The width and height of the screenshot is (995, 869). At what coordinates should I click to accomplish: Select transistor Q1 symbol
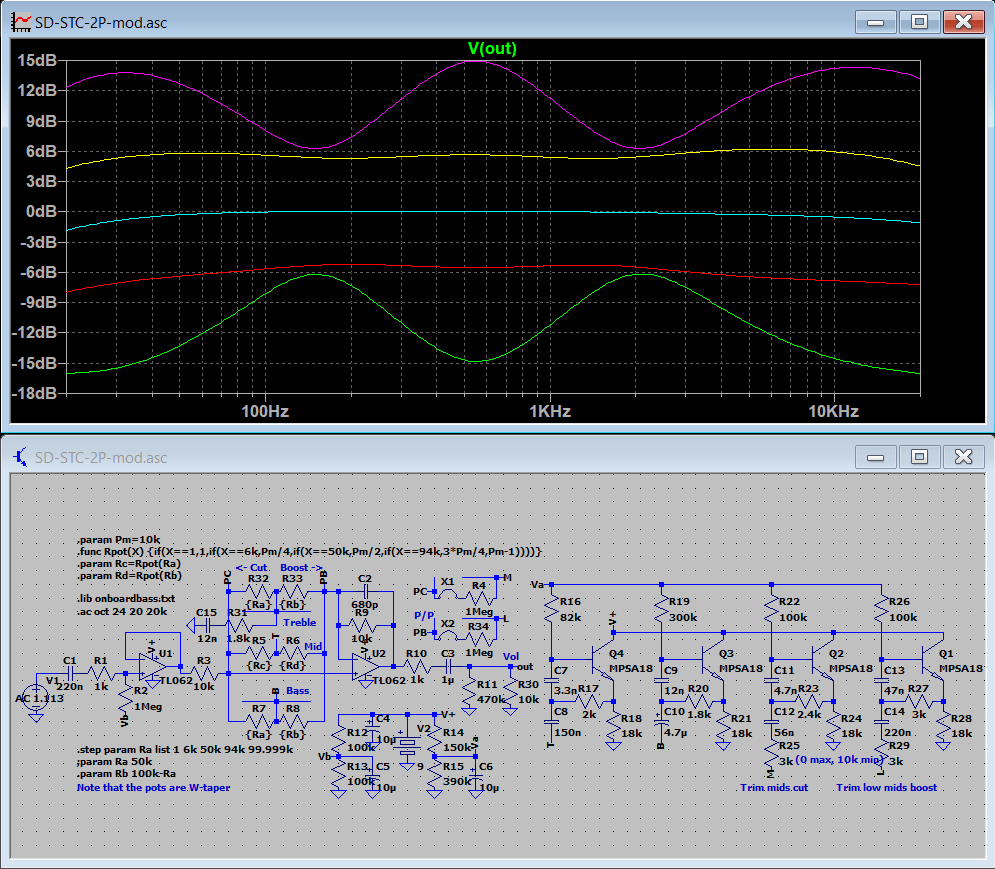pyautogui.click(x=933, y=660)
